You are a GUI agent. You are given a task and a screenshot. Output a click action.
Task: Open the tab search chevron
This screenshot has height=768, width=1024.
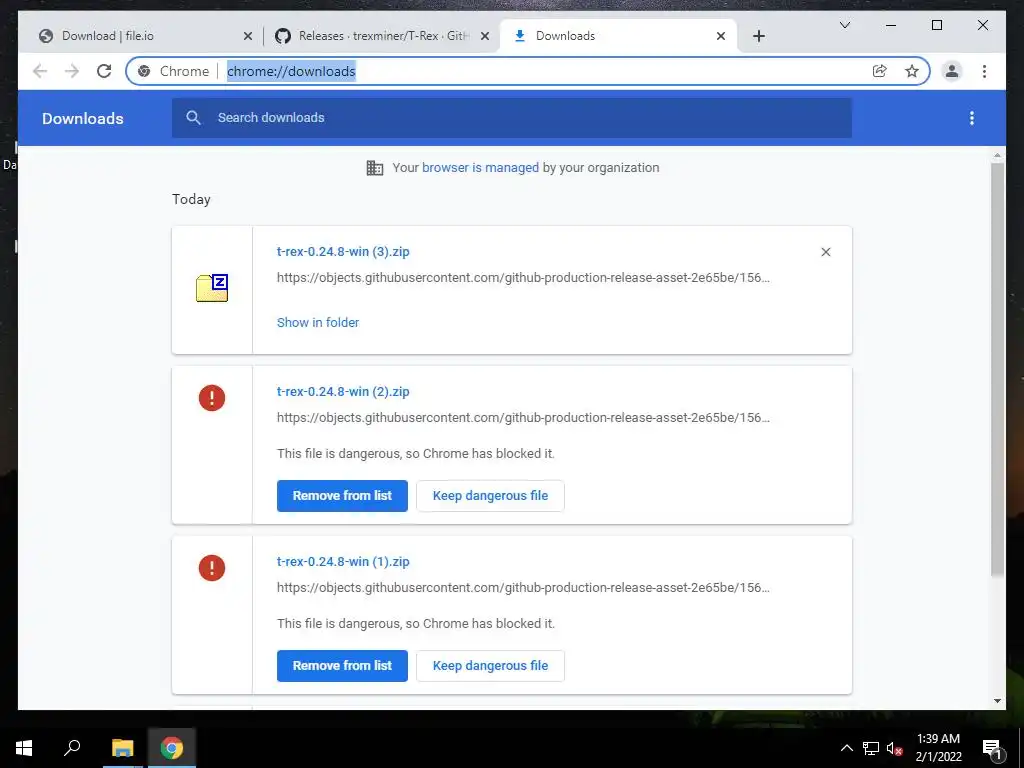(x=844, y=25)
